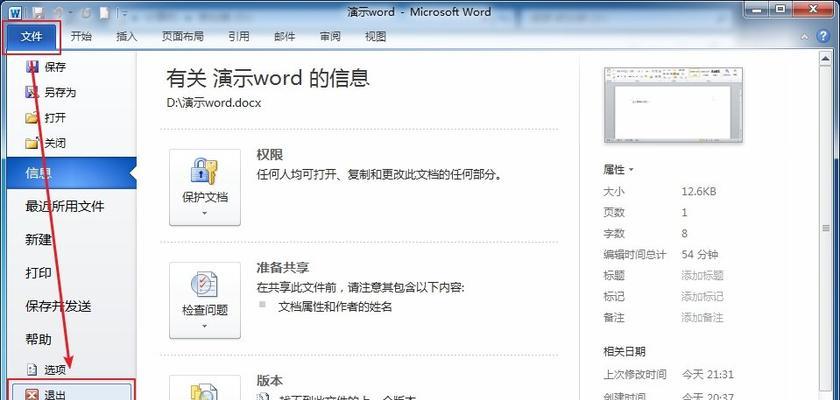The width and height of the screenshot is (840, 400).
Task: Switch to the 审阅 tab
Action: point(330,36)
